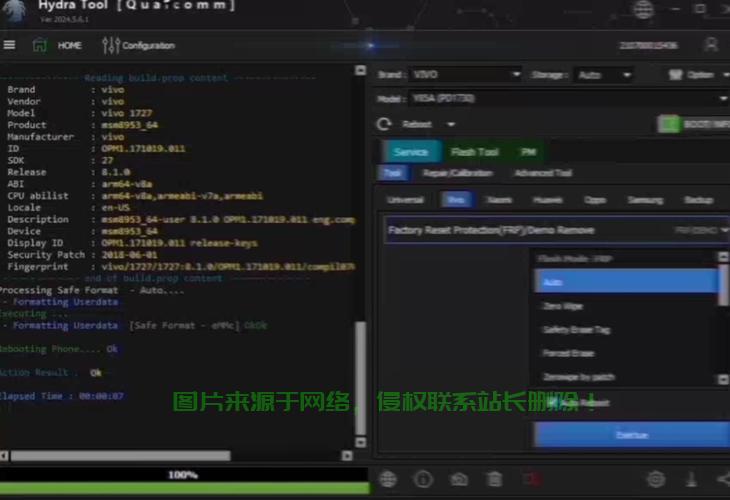This screenshot has width=730, height=500.
Task: Click the 'Elapsed Time' log line
Action: pyautogui.click(x=62, y=396)
